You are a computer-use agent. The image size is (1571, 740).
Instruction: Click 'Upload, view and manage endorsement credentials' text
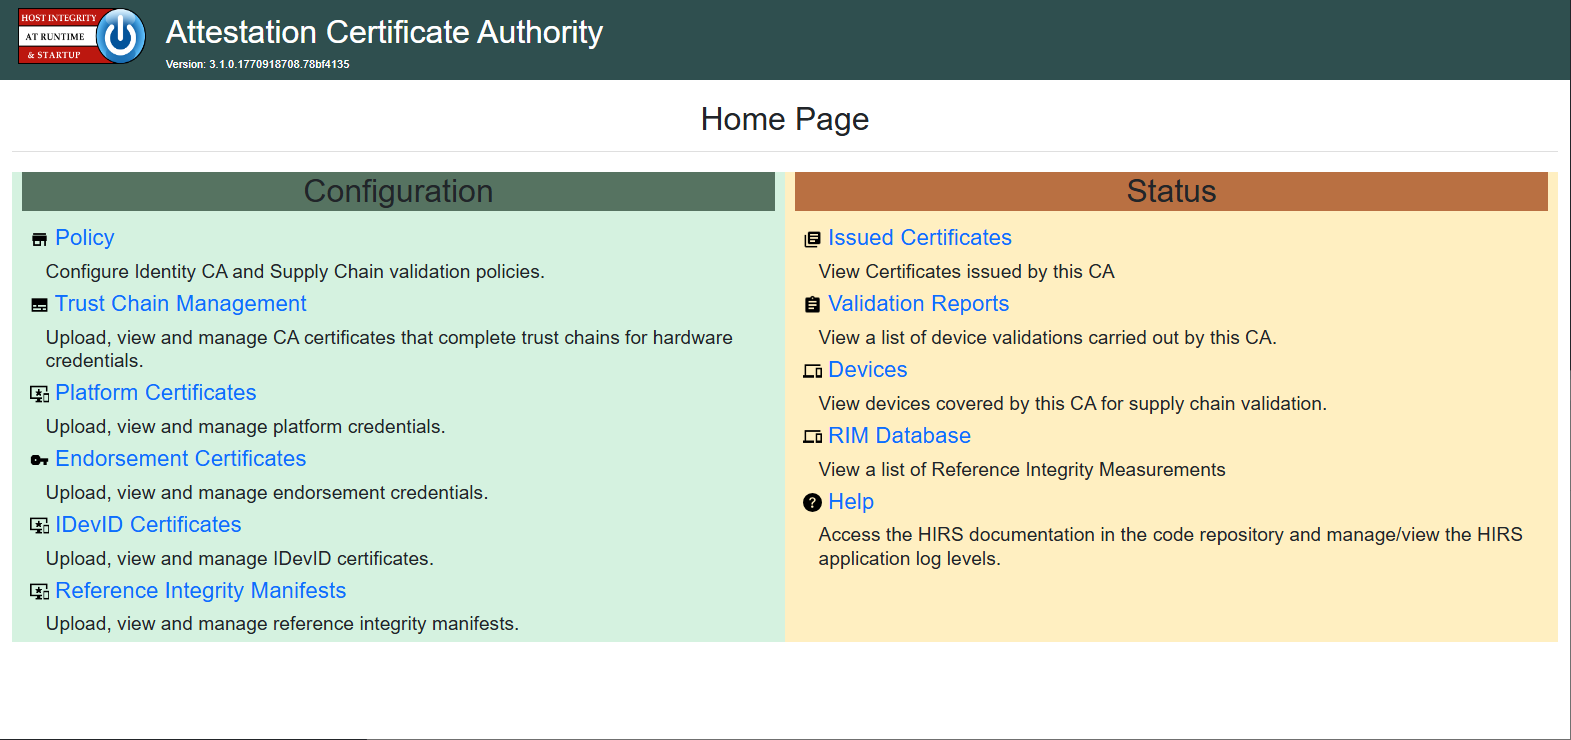[x=267, y=493]
